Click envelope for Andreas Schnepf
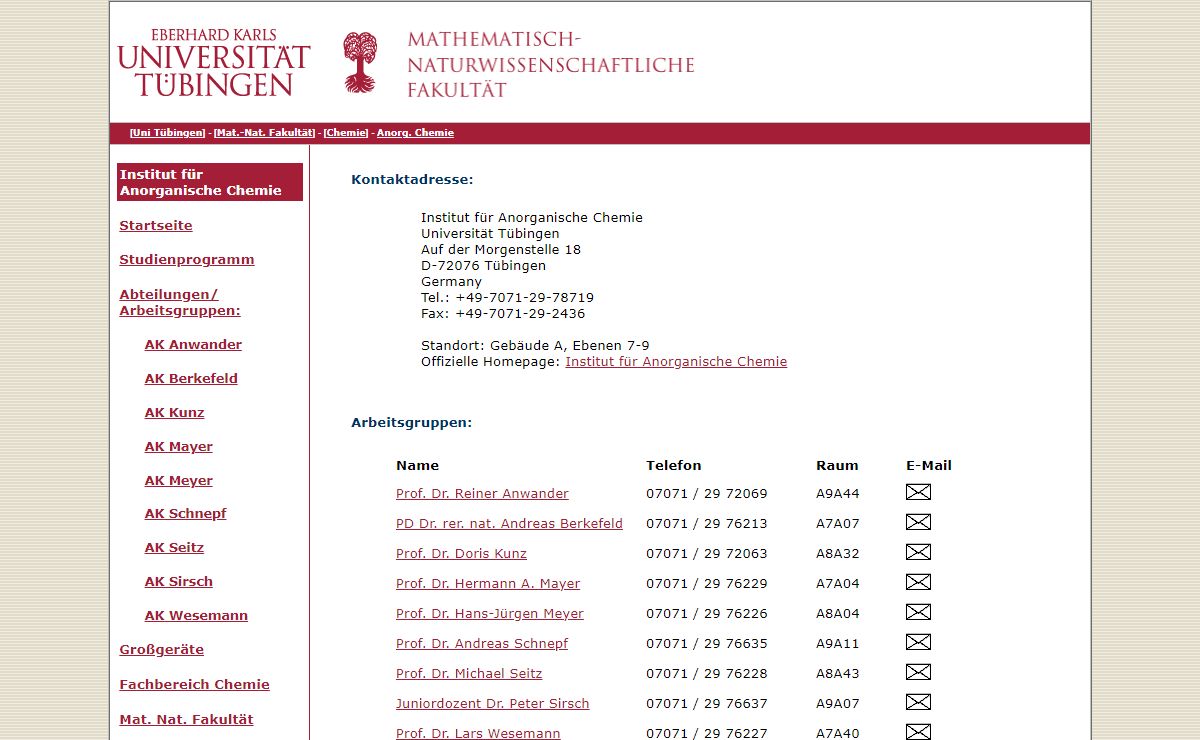 click(x=918, y=642)
